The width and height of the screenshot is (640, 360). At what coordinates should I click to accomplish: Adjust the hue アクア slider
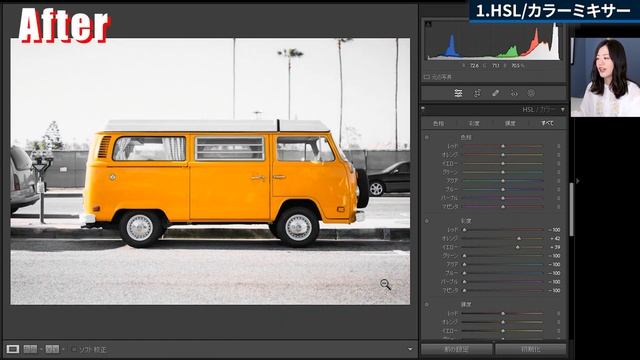(503, 181)
